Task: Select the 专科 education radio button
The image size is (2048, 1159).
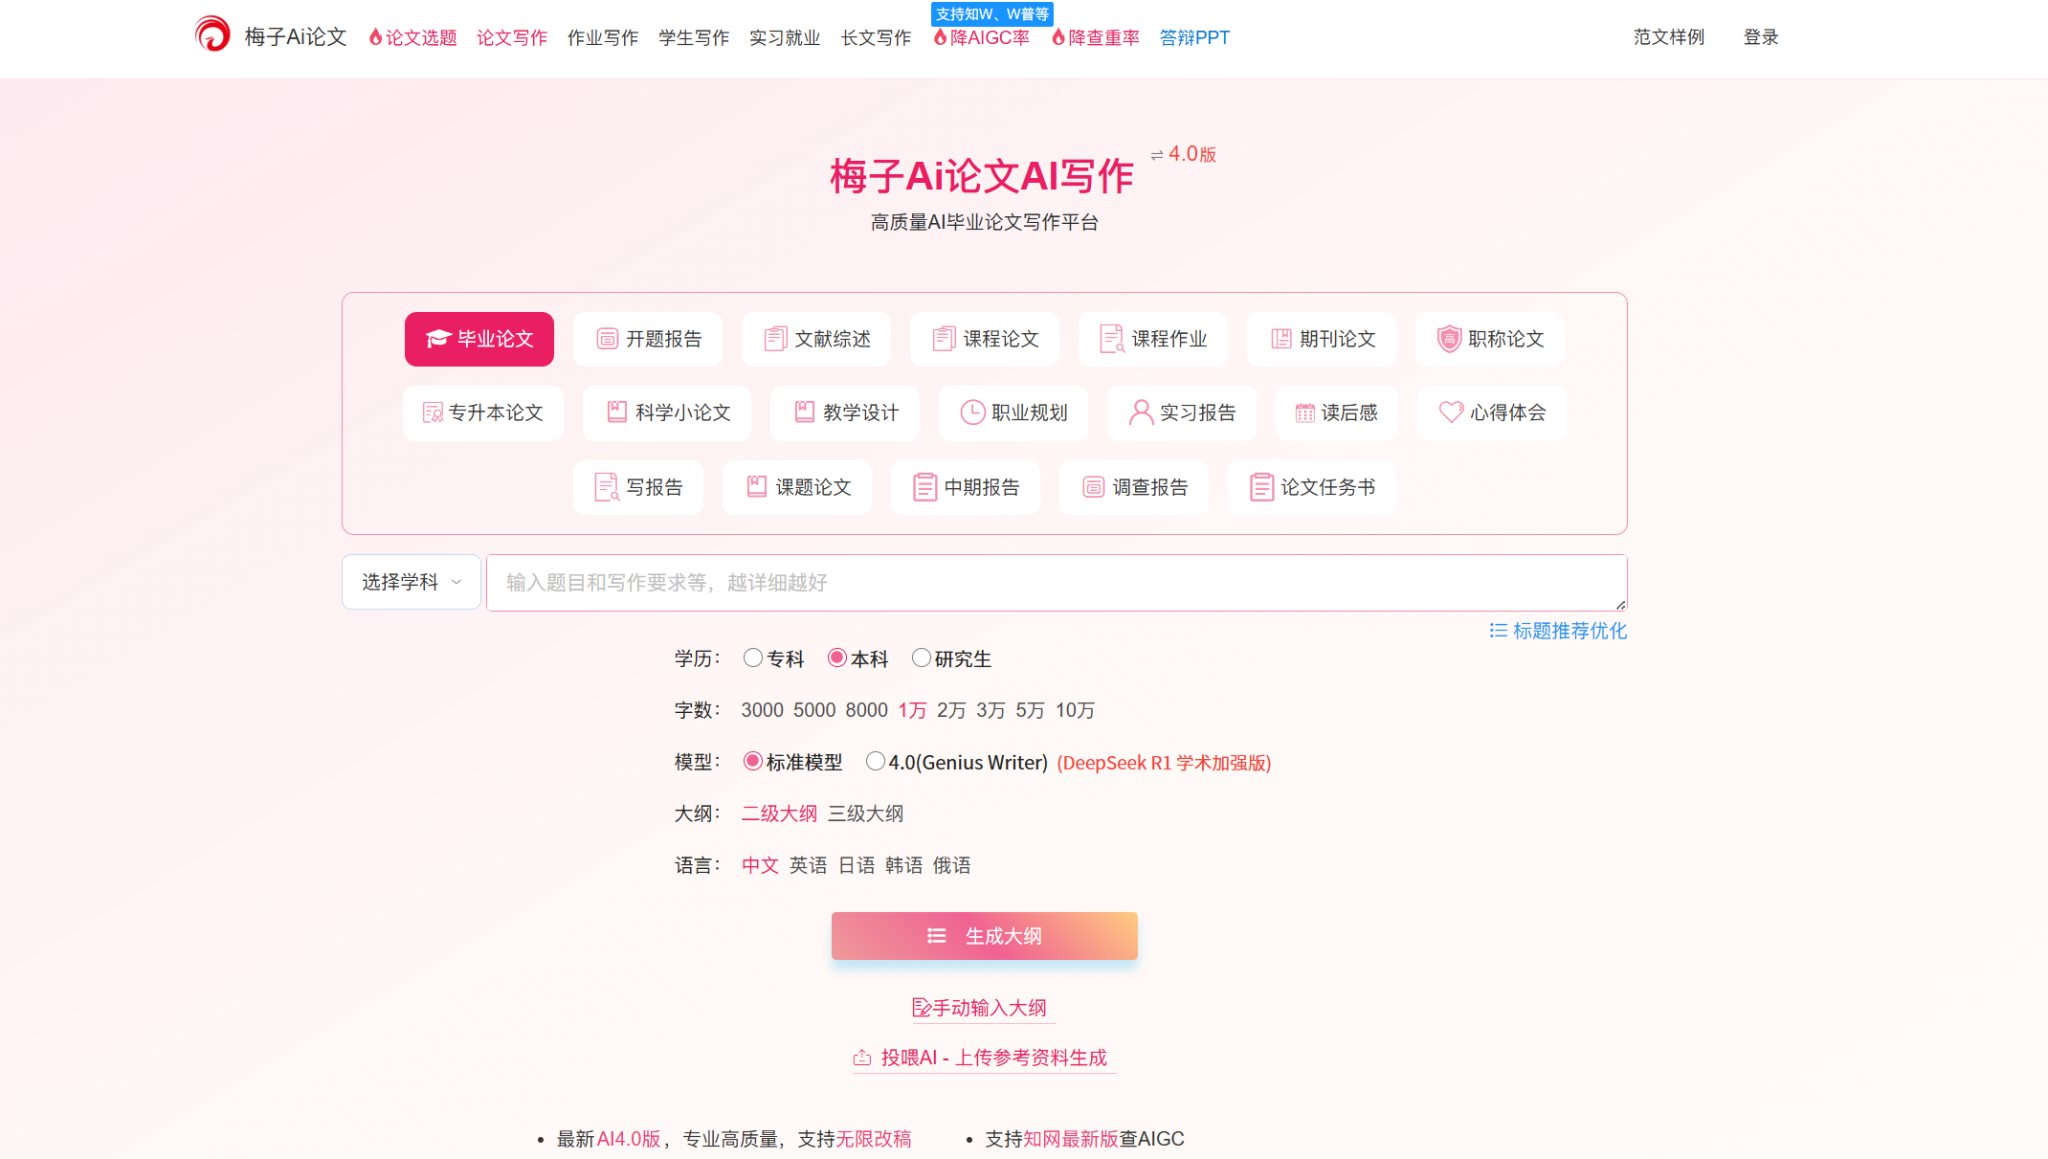Action: click(x=753, y=658)
